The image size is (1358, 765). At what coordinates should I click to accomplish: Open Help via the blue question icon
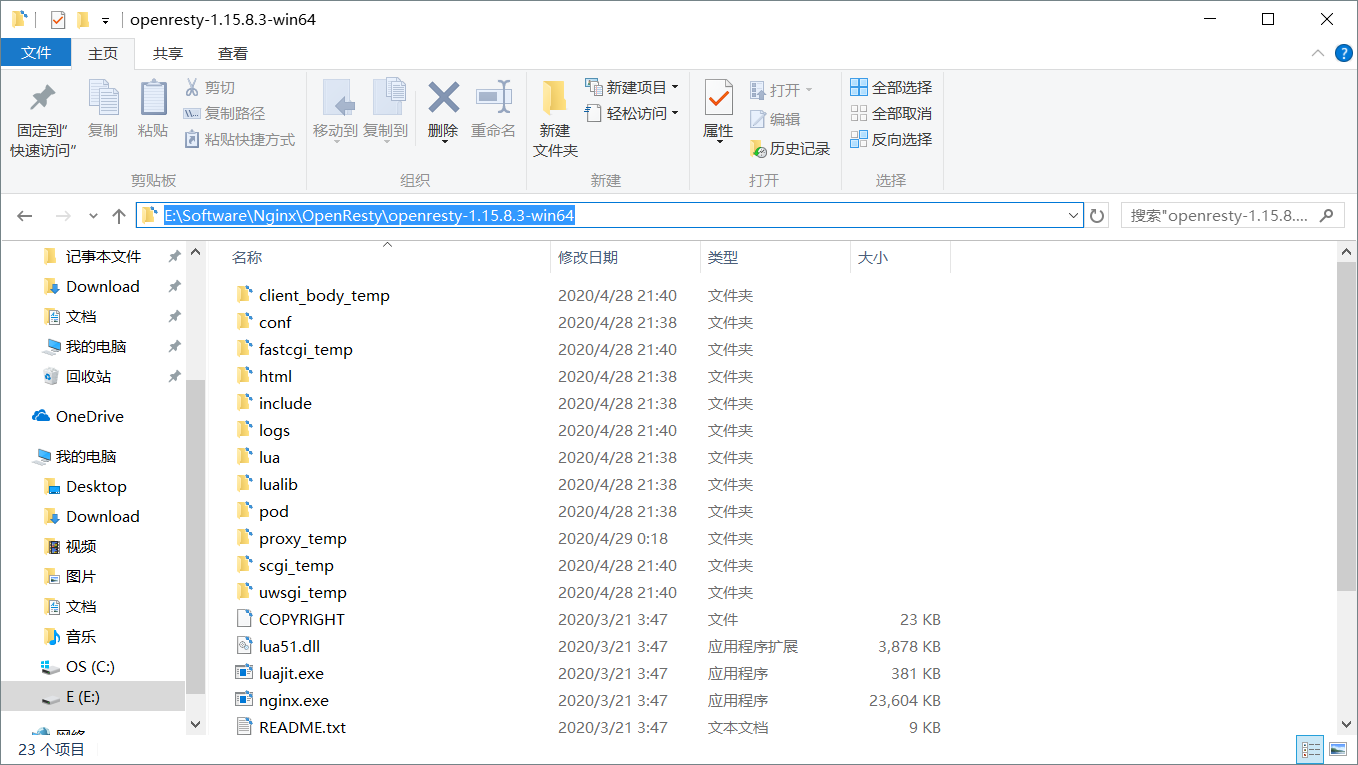1342,53
